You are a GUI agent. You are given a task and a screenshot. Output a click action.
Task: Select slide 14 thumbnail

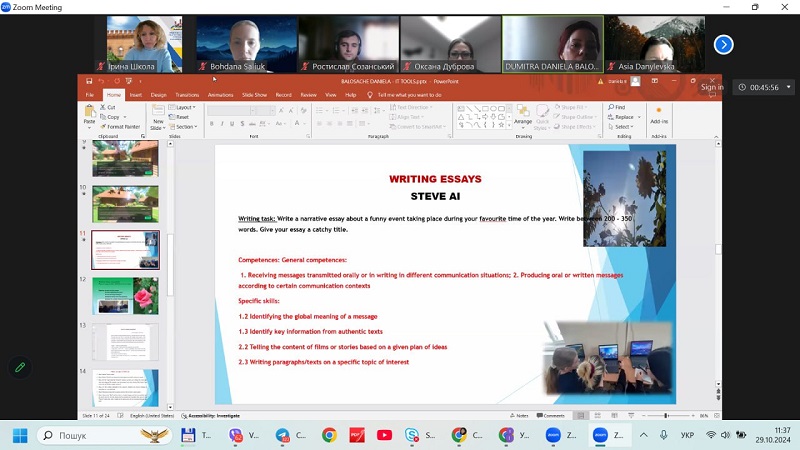tap(126, 388)
